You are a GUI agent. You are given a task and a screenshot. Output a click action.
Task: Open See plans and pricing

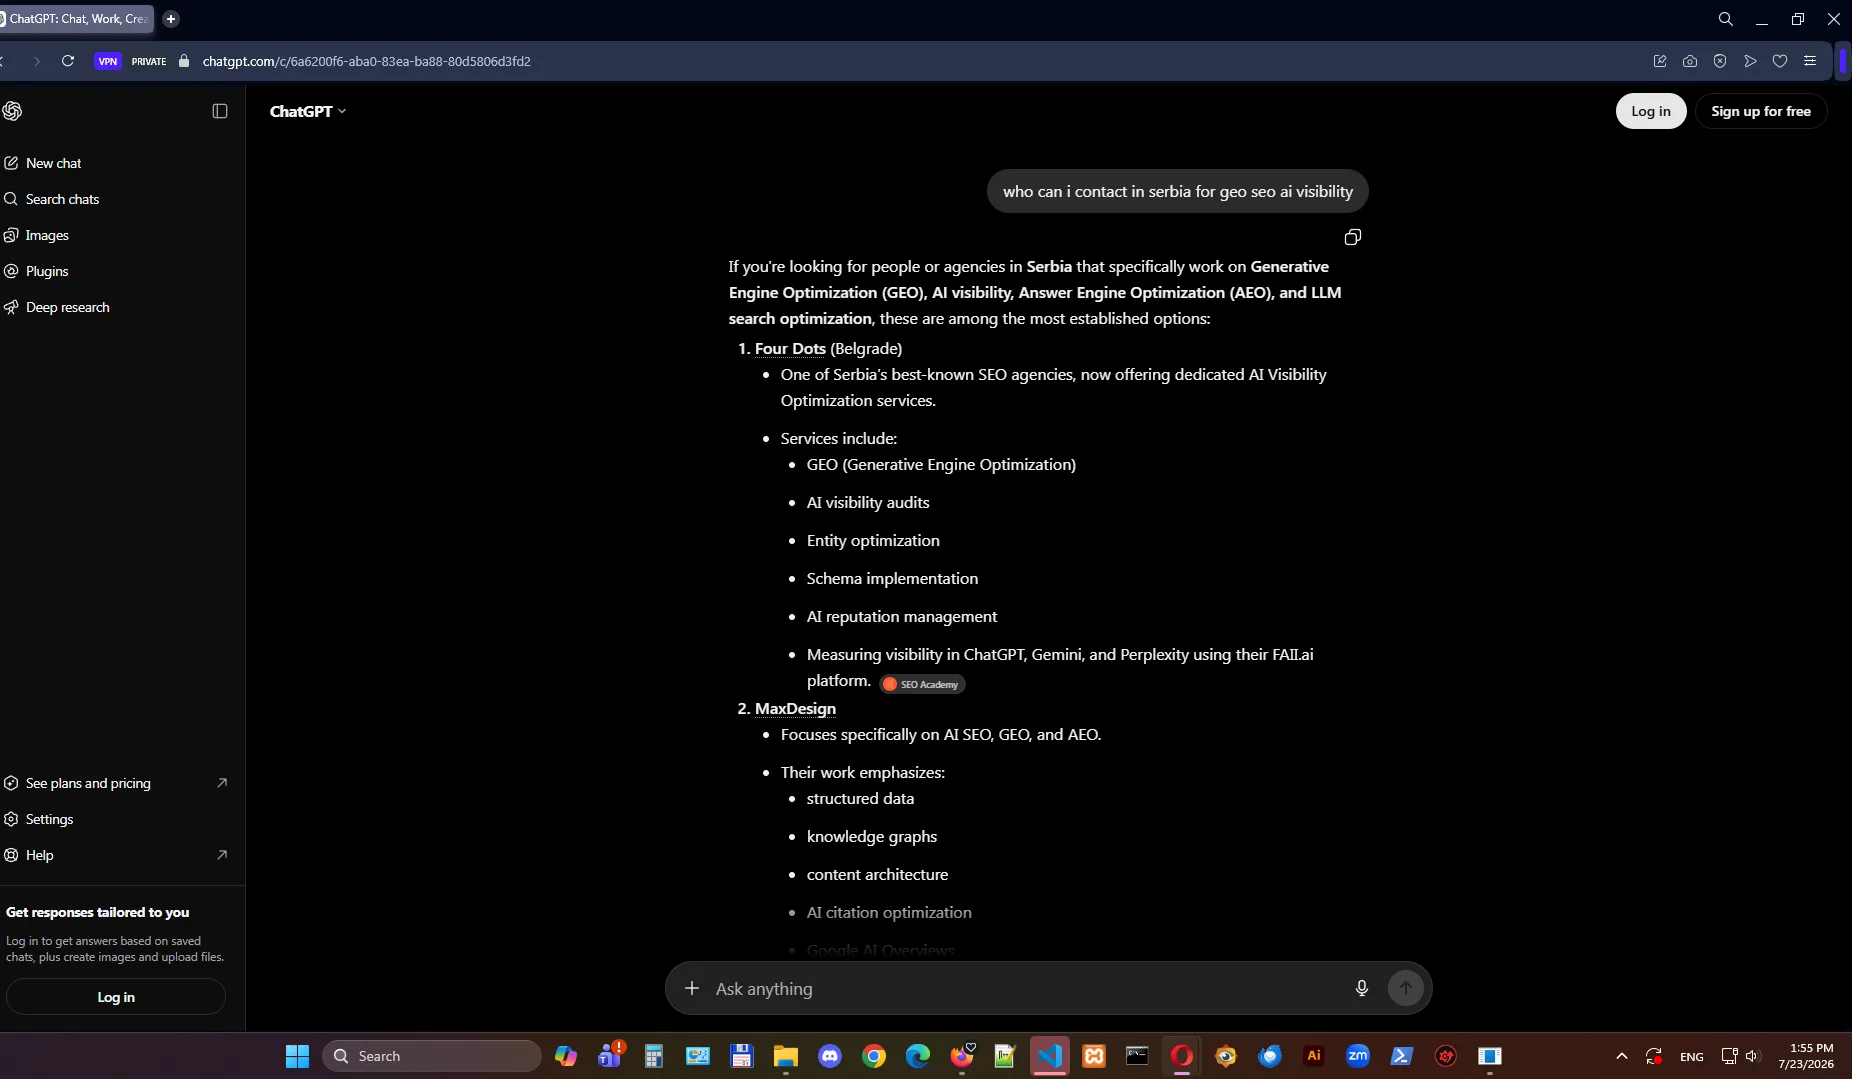pos(115,783)
